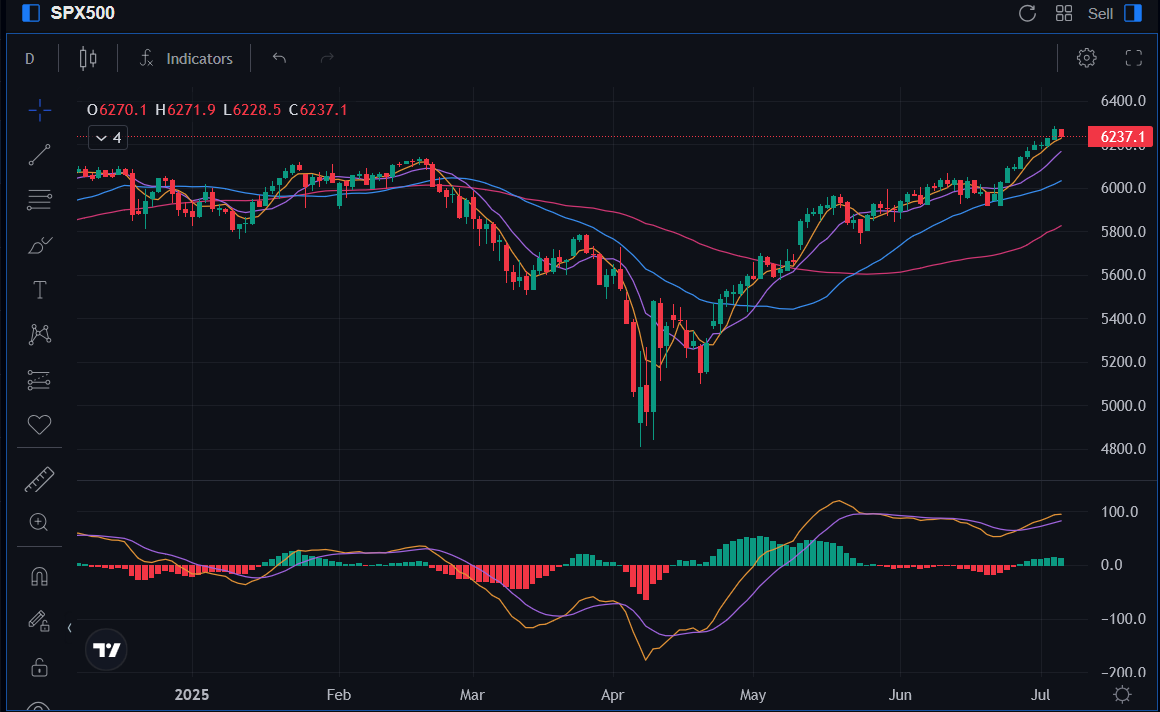Open the candlestick chart type selector
Screen dimensions: 1160x712
pos(88,58)
